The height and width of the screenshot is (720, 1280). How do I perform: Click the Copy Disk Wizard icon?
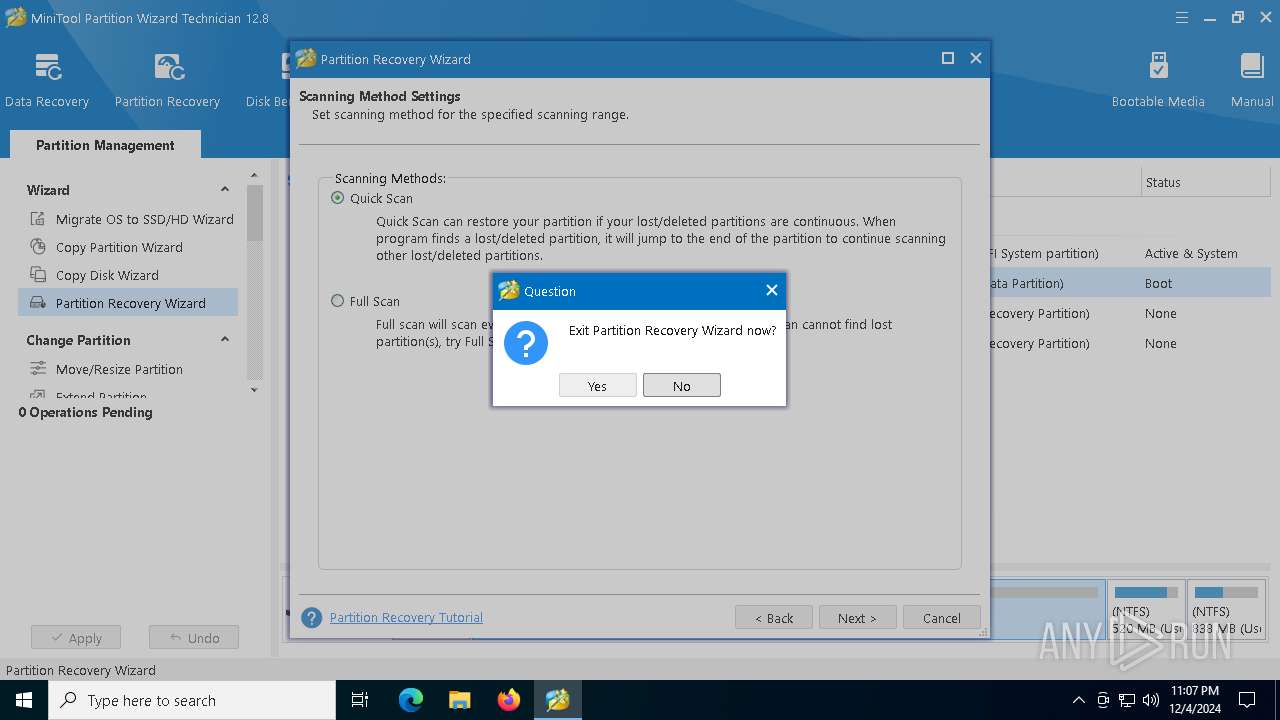(38, 275)
